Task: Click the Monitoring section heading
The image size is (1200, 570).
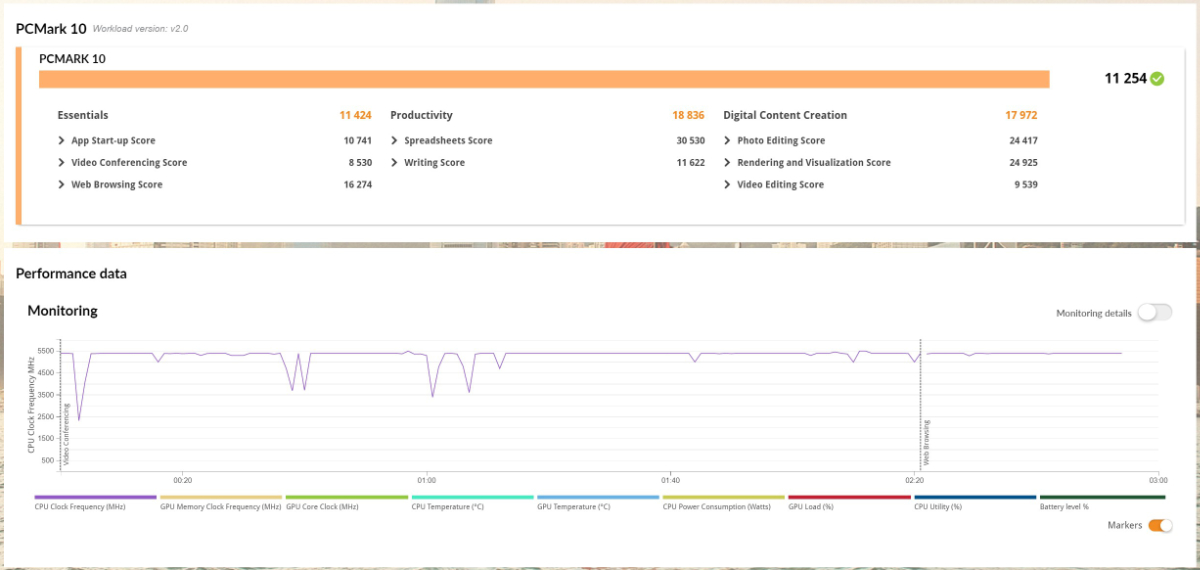Action: point(63,311)
